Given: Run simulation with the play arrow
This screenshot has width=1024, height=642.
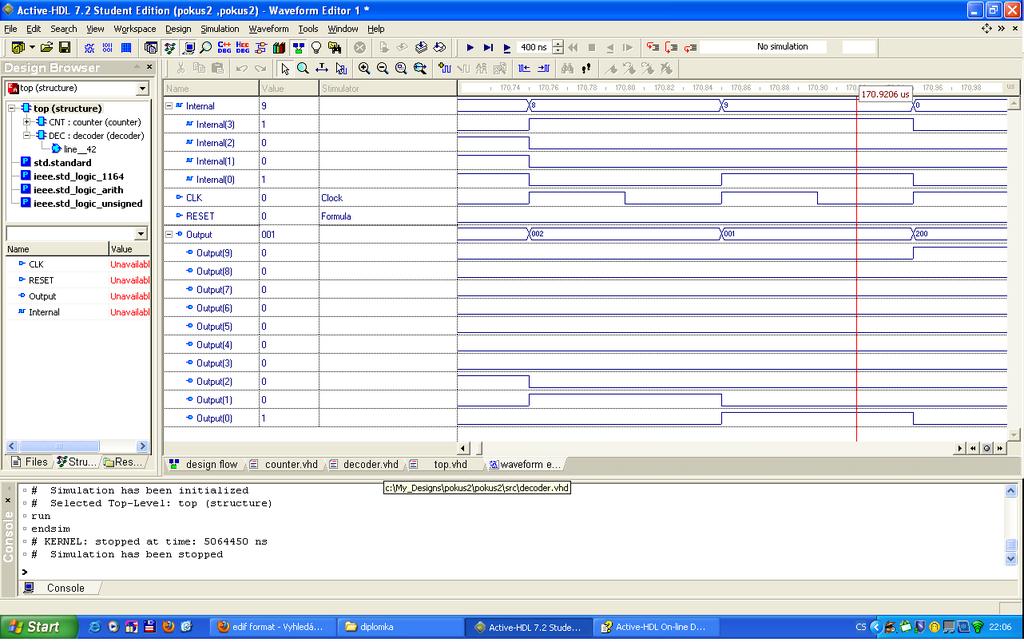Looking at the screenshot, I should (470, 47).
